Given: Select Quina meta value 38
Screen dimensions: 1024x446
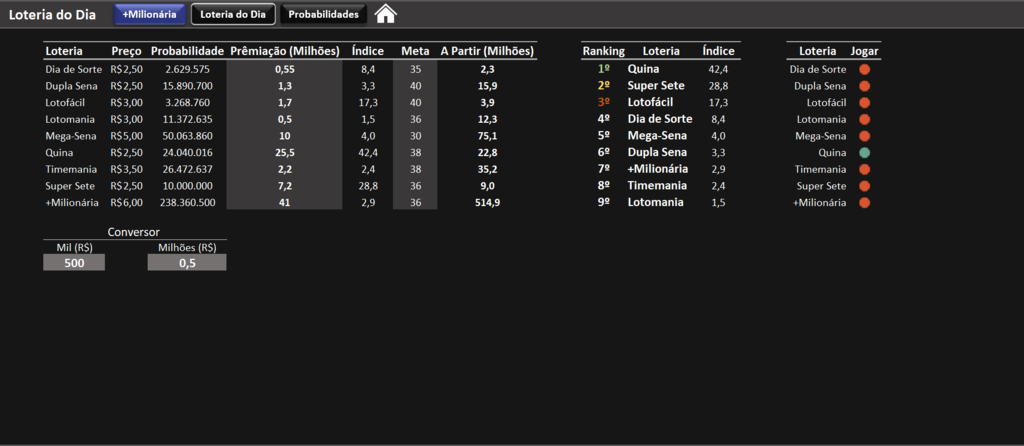Looking at the screenshot, I should [415, 153].
